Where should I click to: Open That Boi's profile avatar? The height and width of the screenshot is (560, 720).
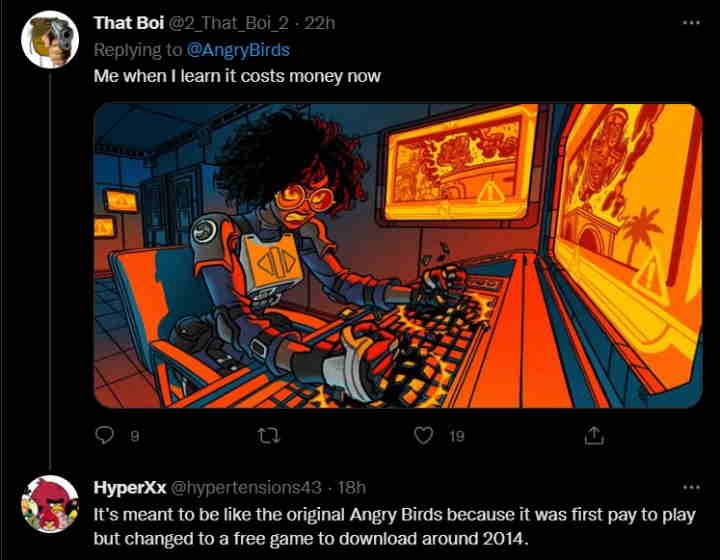click(50, 39)
